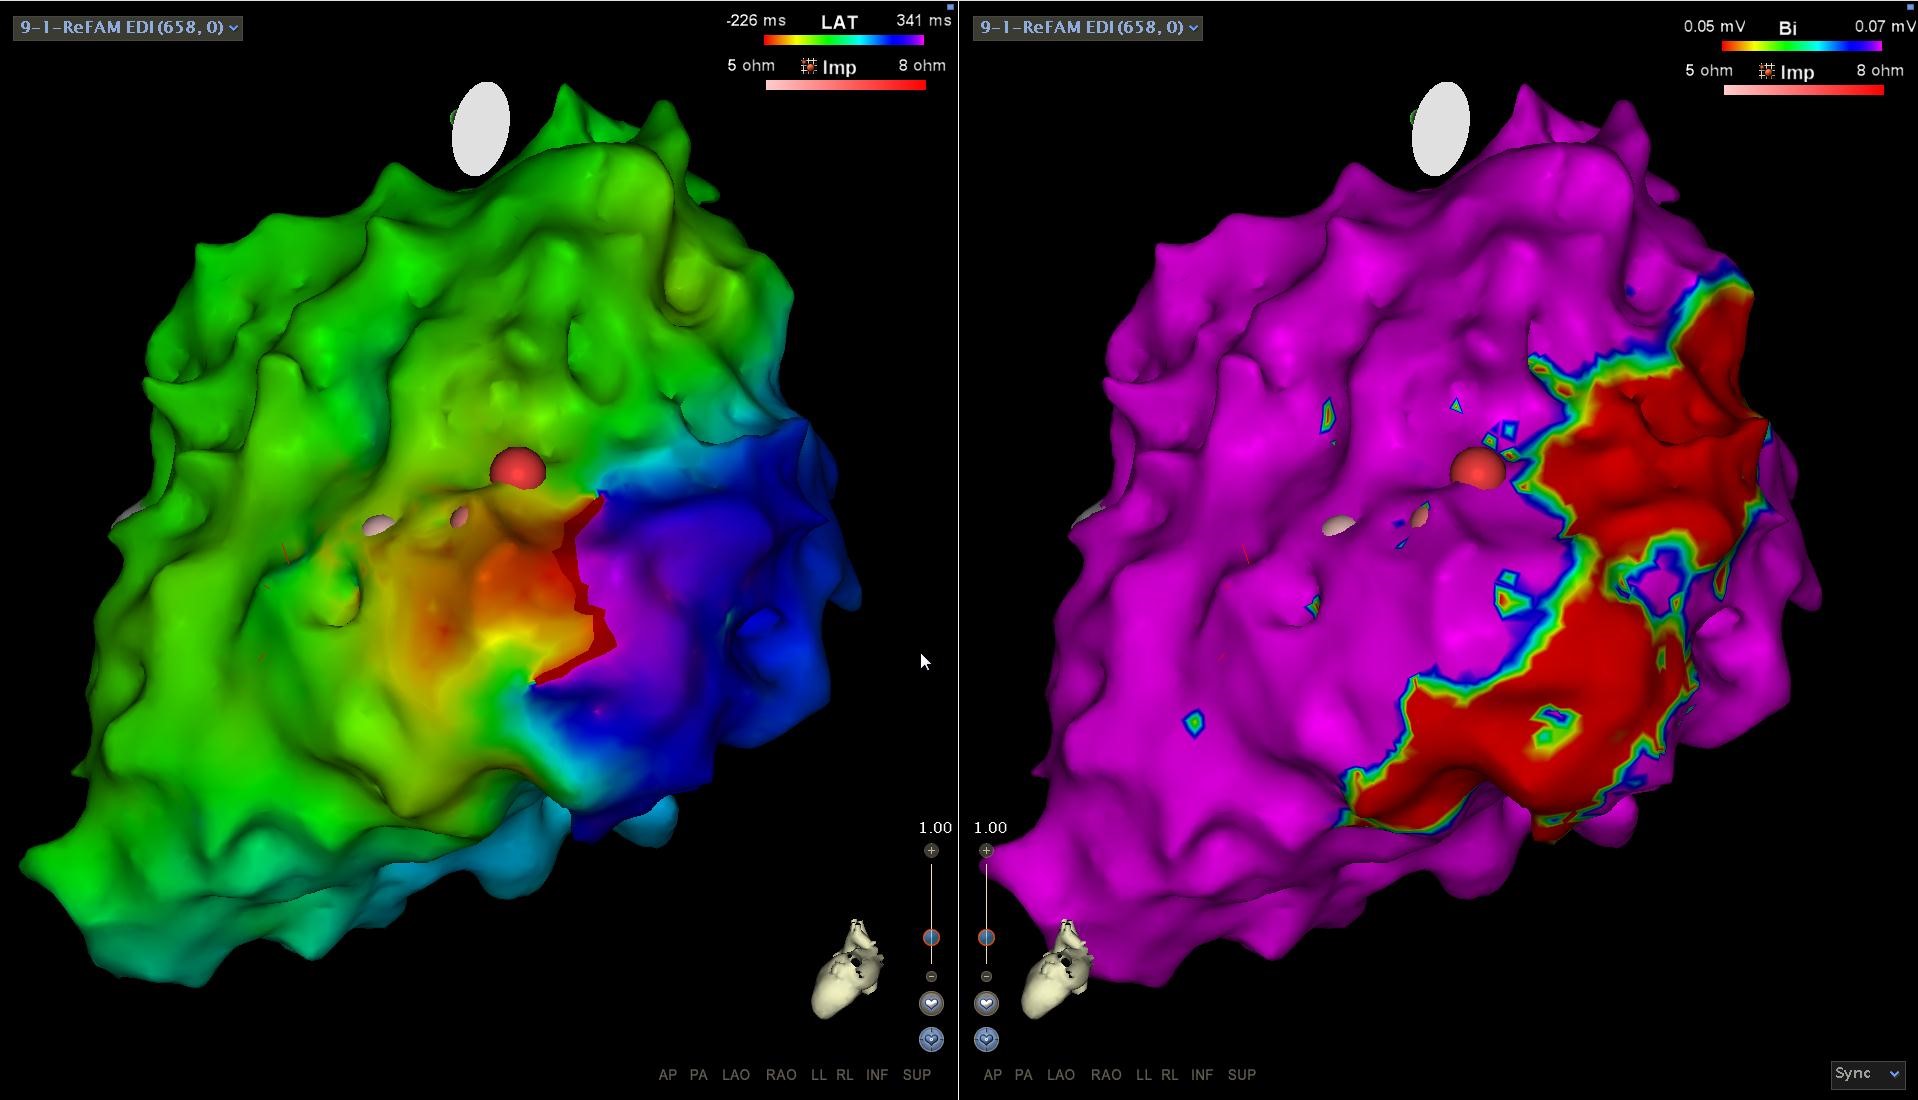Open left map 9-1-ReFAM EDI dropdown
The image size is (1918, 1100).
(x=128, y=27)
